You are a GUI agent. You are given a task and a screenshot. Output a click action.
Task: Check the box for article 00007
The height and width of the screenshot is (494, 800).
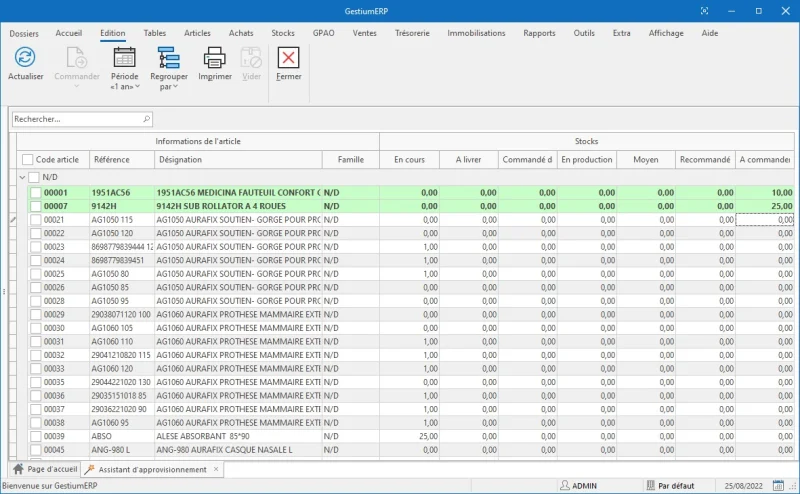point(35,206)
